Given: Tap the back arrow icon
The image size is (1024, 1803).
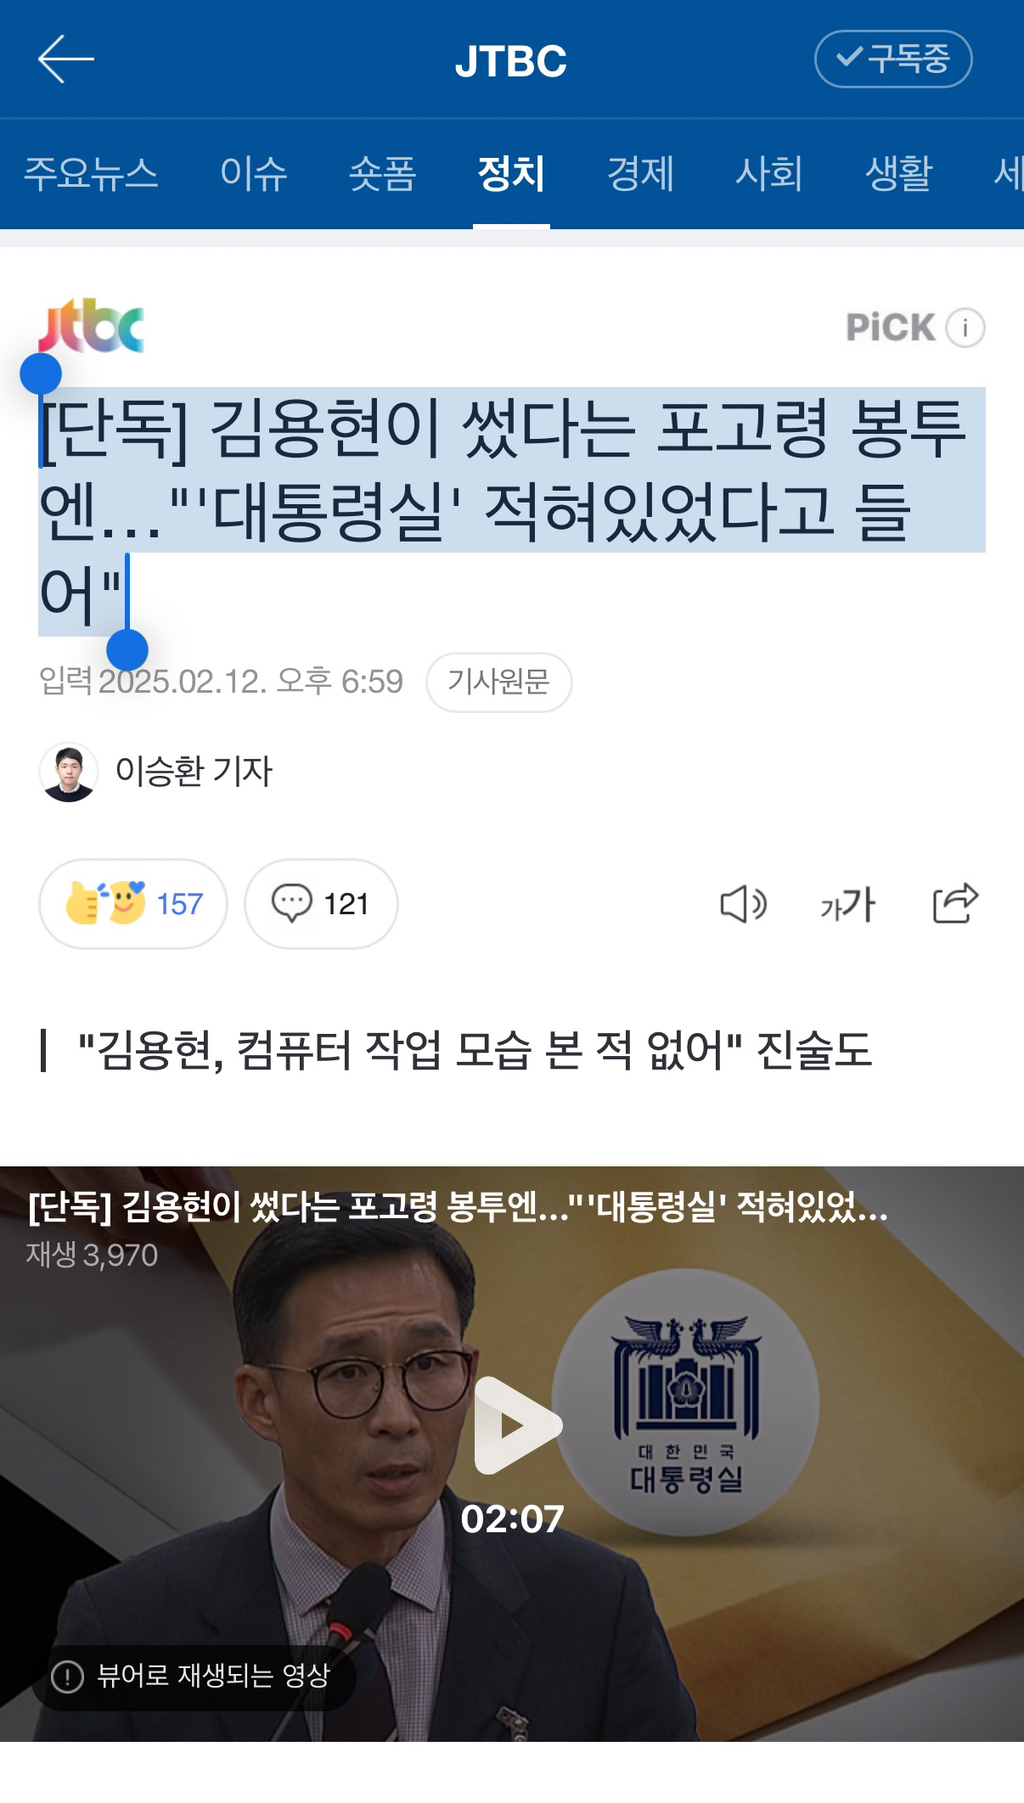Looking at the screenshot, I should tap(66, 59).
